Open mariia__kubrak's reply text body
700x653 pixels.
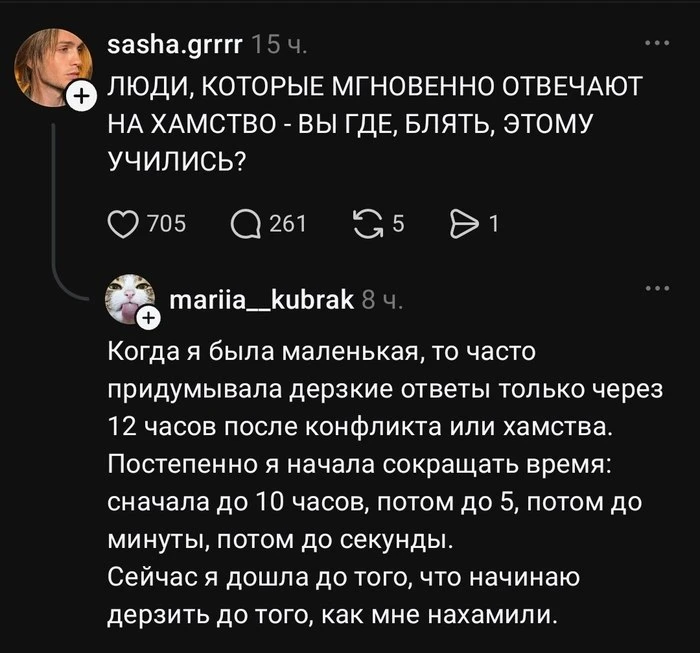point(385,483)
